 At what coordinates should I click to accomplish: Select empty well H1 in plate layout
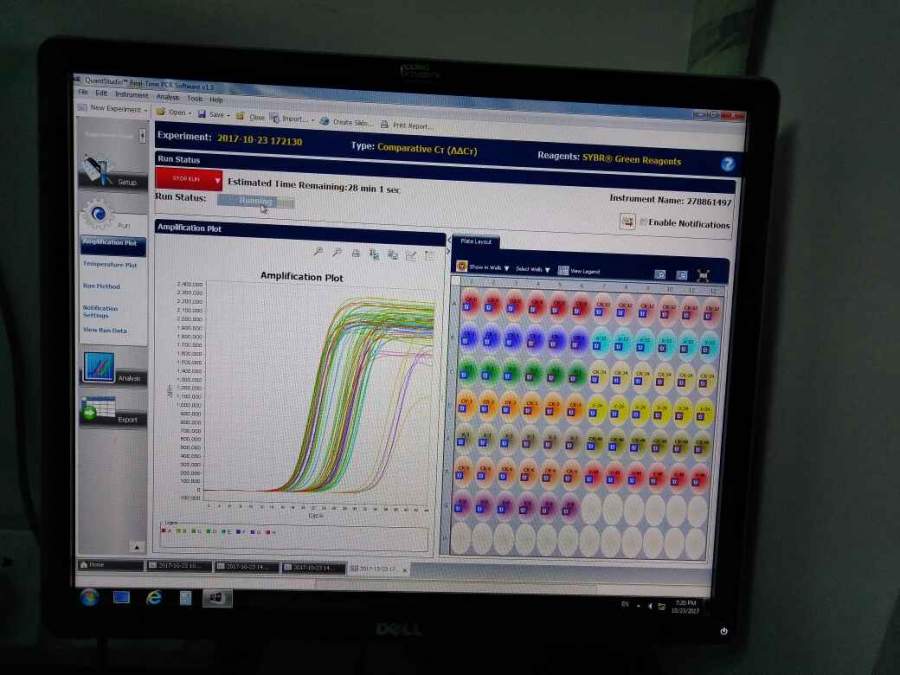coord(460,538)
